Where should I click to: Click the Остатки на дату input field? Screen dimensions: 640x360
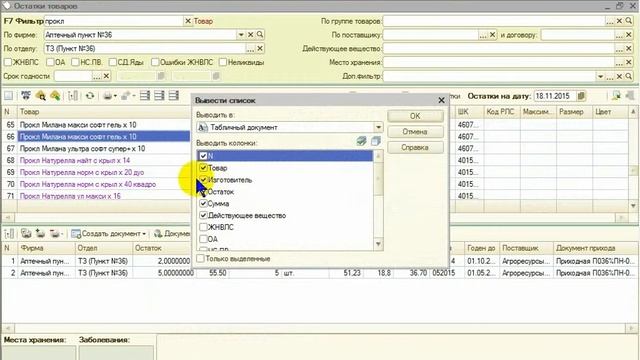point(555,96)
